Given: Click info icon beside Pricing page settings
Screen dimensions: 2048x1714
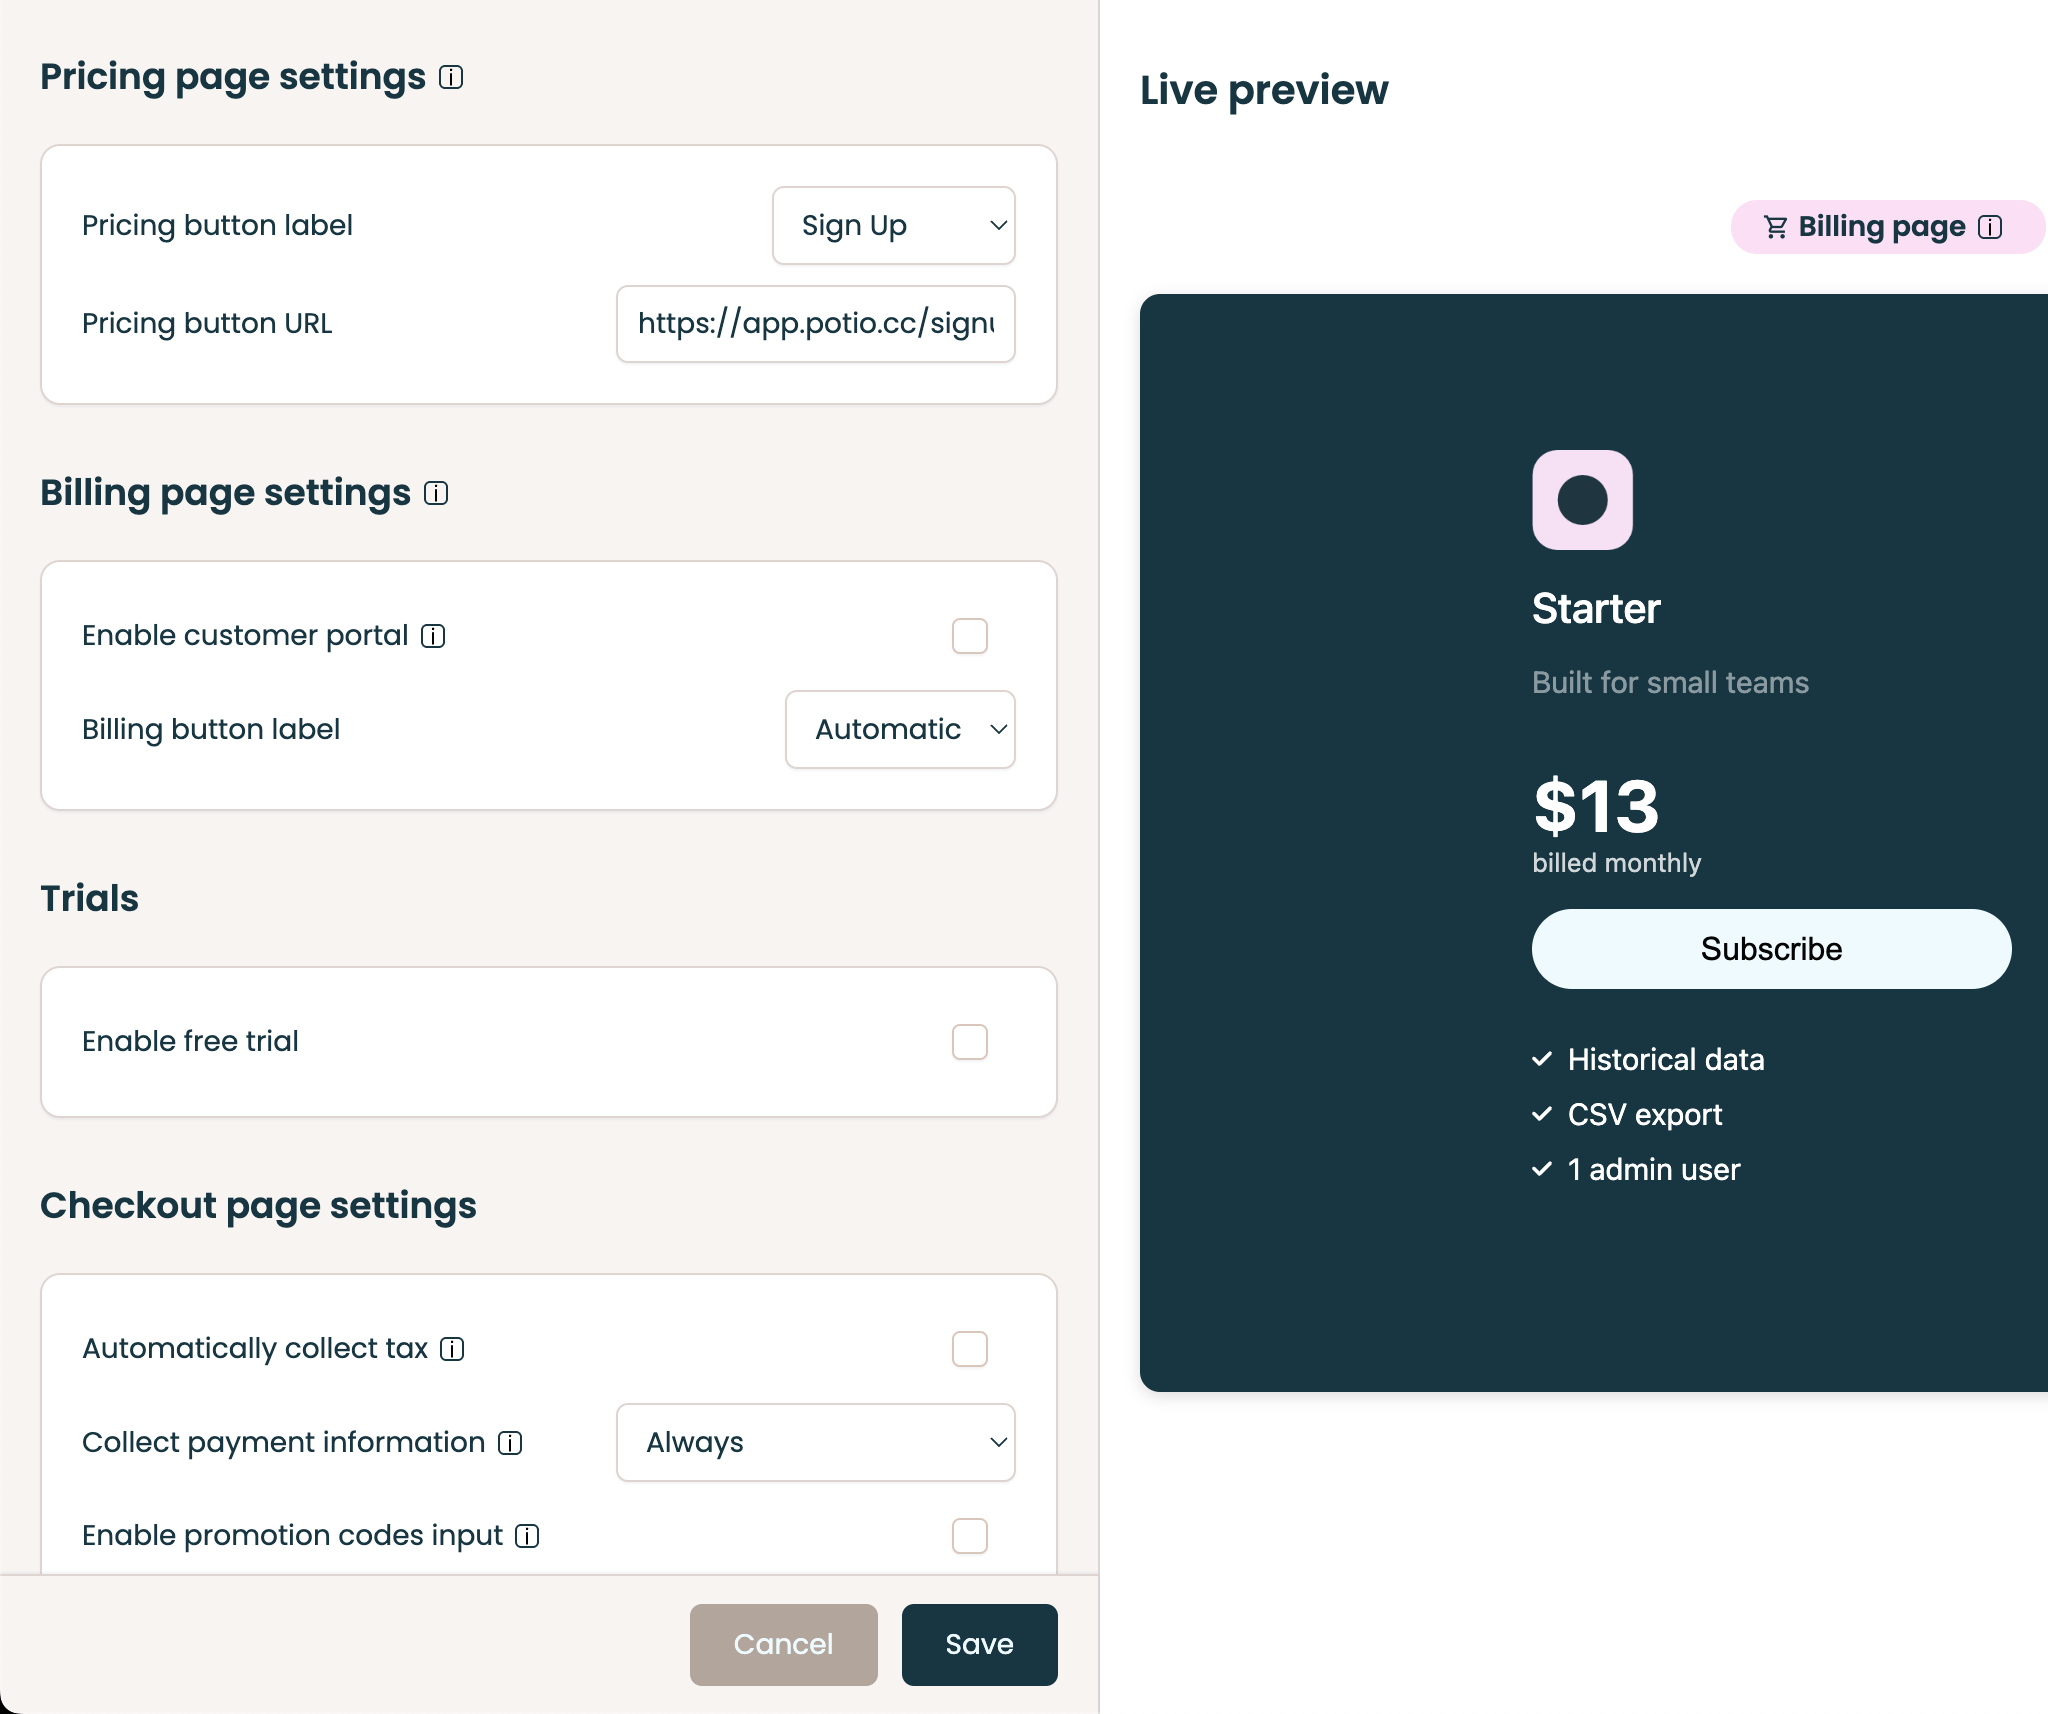Looking at the screenshot, I should [x=451, y=77].
